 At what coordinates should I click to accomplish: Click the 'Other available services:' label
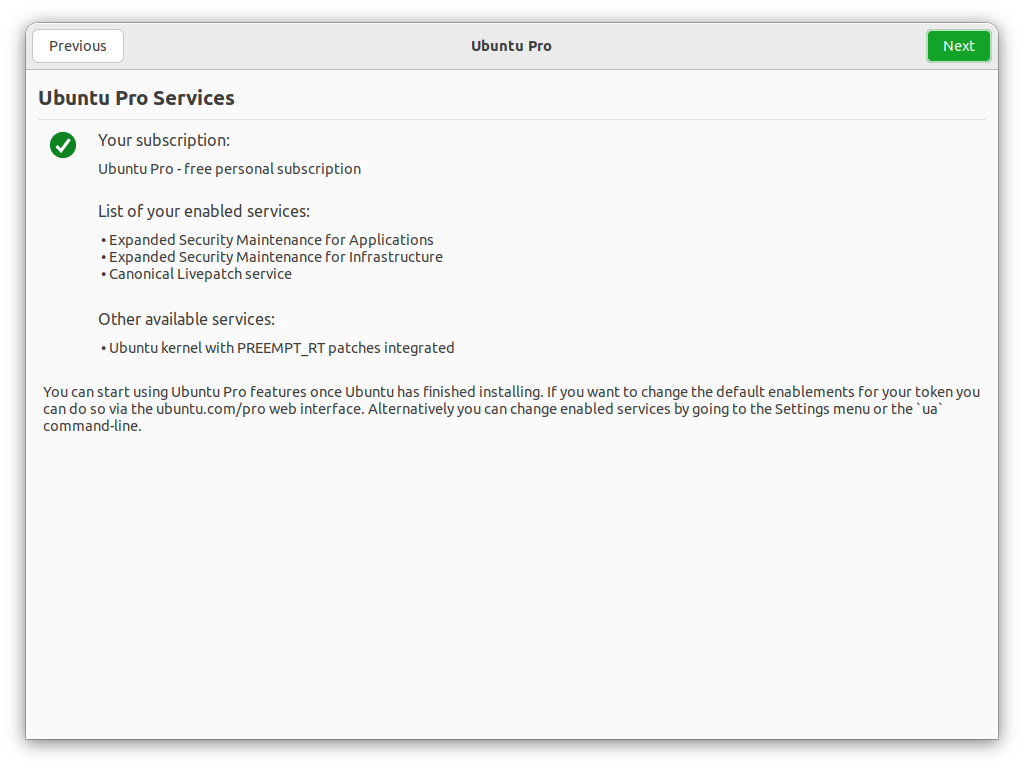186,319
